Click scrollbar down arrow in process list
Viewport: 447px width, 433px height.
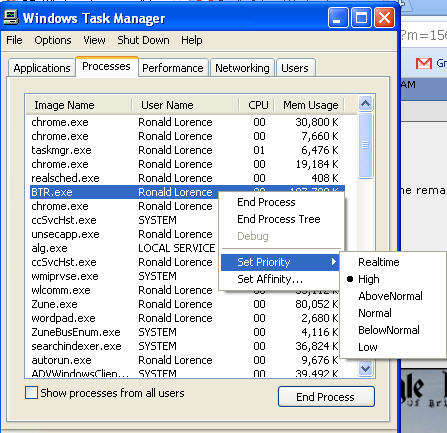(366, 368)
